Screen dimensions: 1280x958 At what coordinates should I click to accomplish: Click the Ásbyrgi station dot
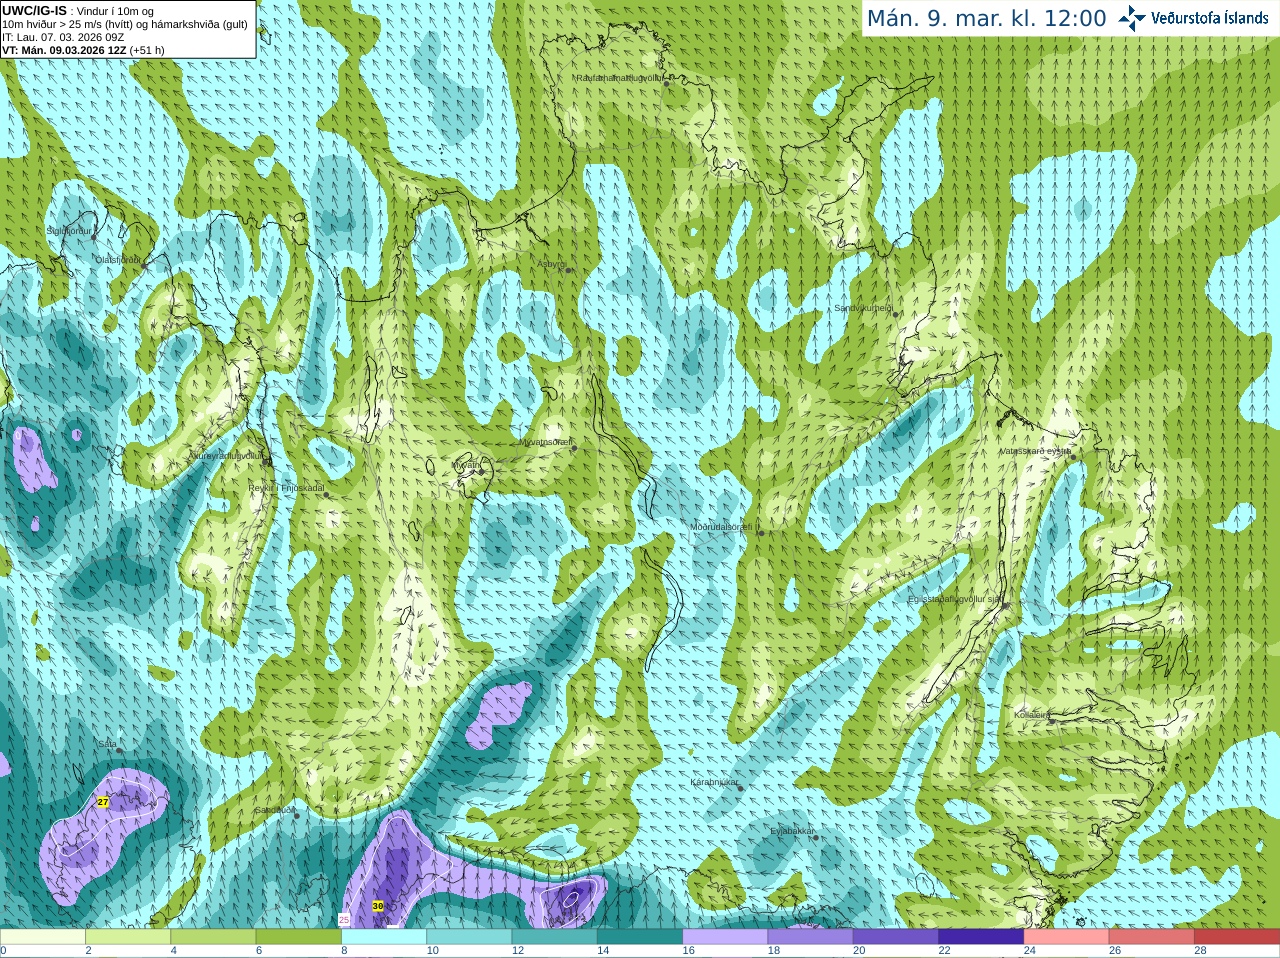(x=568, y=270)
